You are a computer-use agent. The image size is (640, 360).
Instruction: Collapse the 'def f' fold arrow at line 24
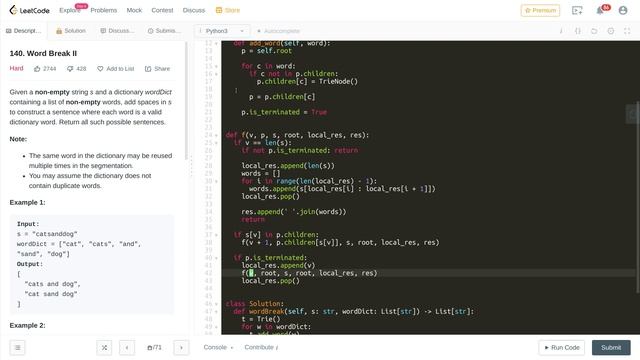pos(216,135)
